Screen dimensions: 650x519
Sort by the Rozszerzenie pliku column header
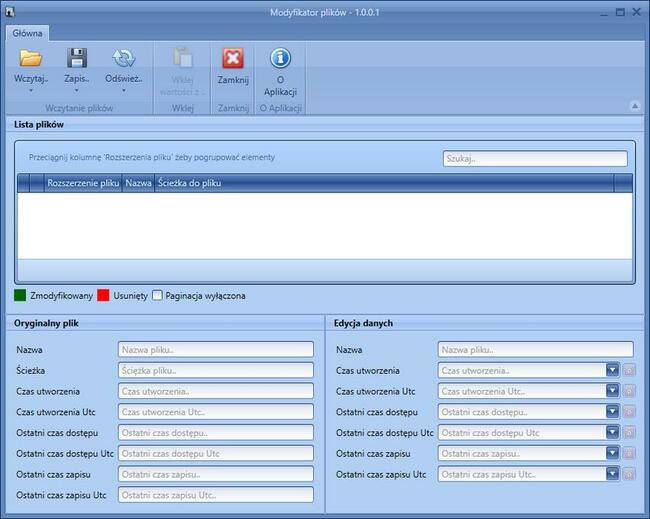tap(83, 184)
